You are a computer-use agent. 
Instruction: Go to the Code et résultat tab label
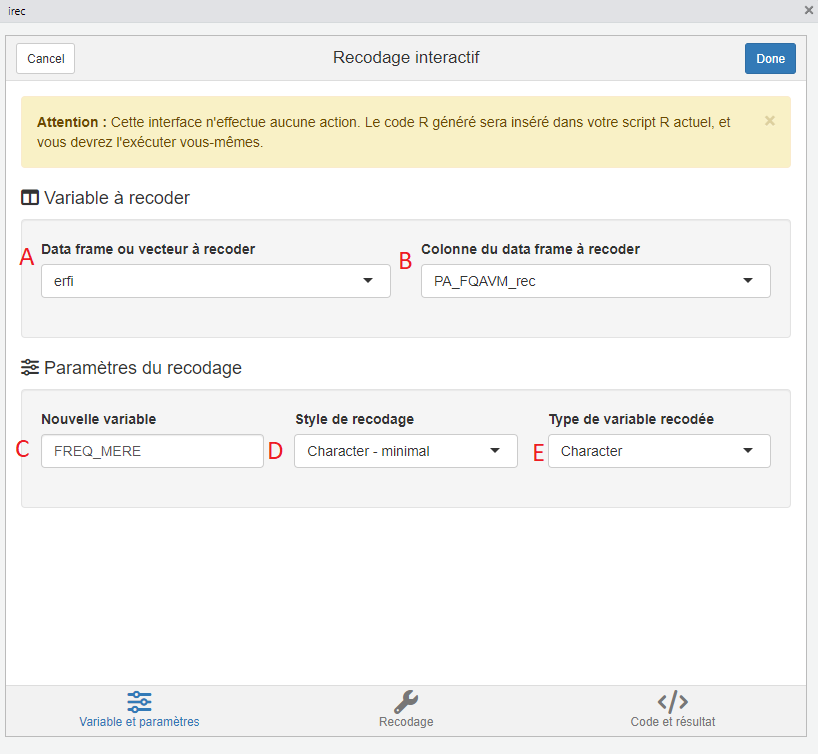point(672,722)
